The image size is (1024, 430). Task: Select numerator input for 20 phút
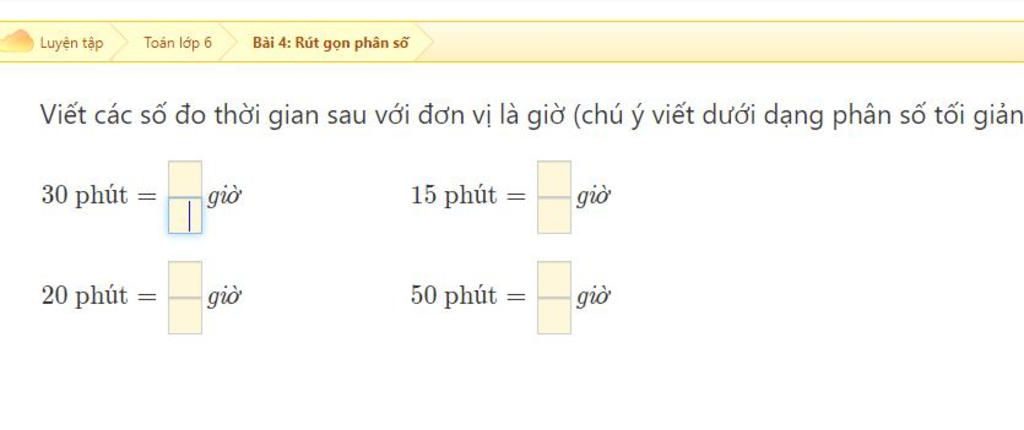pyautogui.click(x=185, y=279)
